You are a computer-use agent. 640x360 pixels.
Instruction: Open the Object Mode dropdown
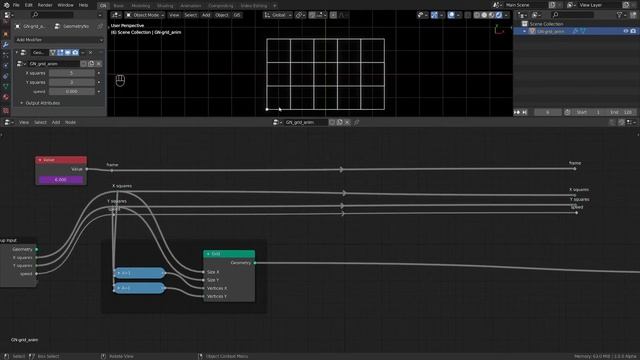pyautogui.click(x=145, y=15)
